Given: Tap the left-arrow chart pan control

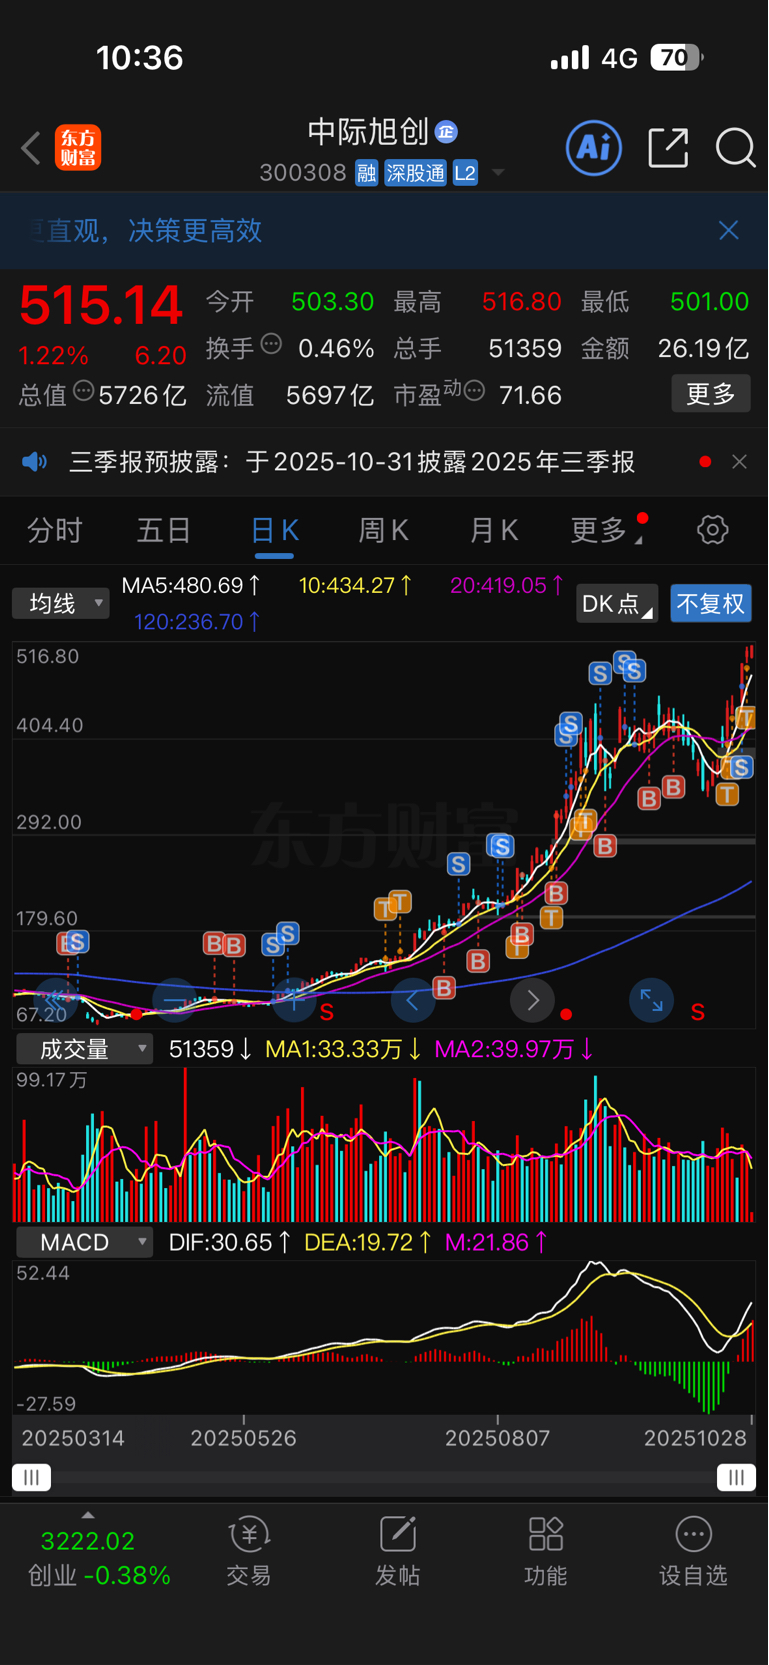Looking at the screenshot, I should [413, 1000].
